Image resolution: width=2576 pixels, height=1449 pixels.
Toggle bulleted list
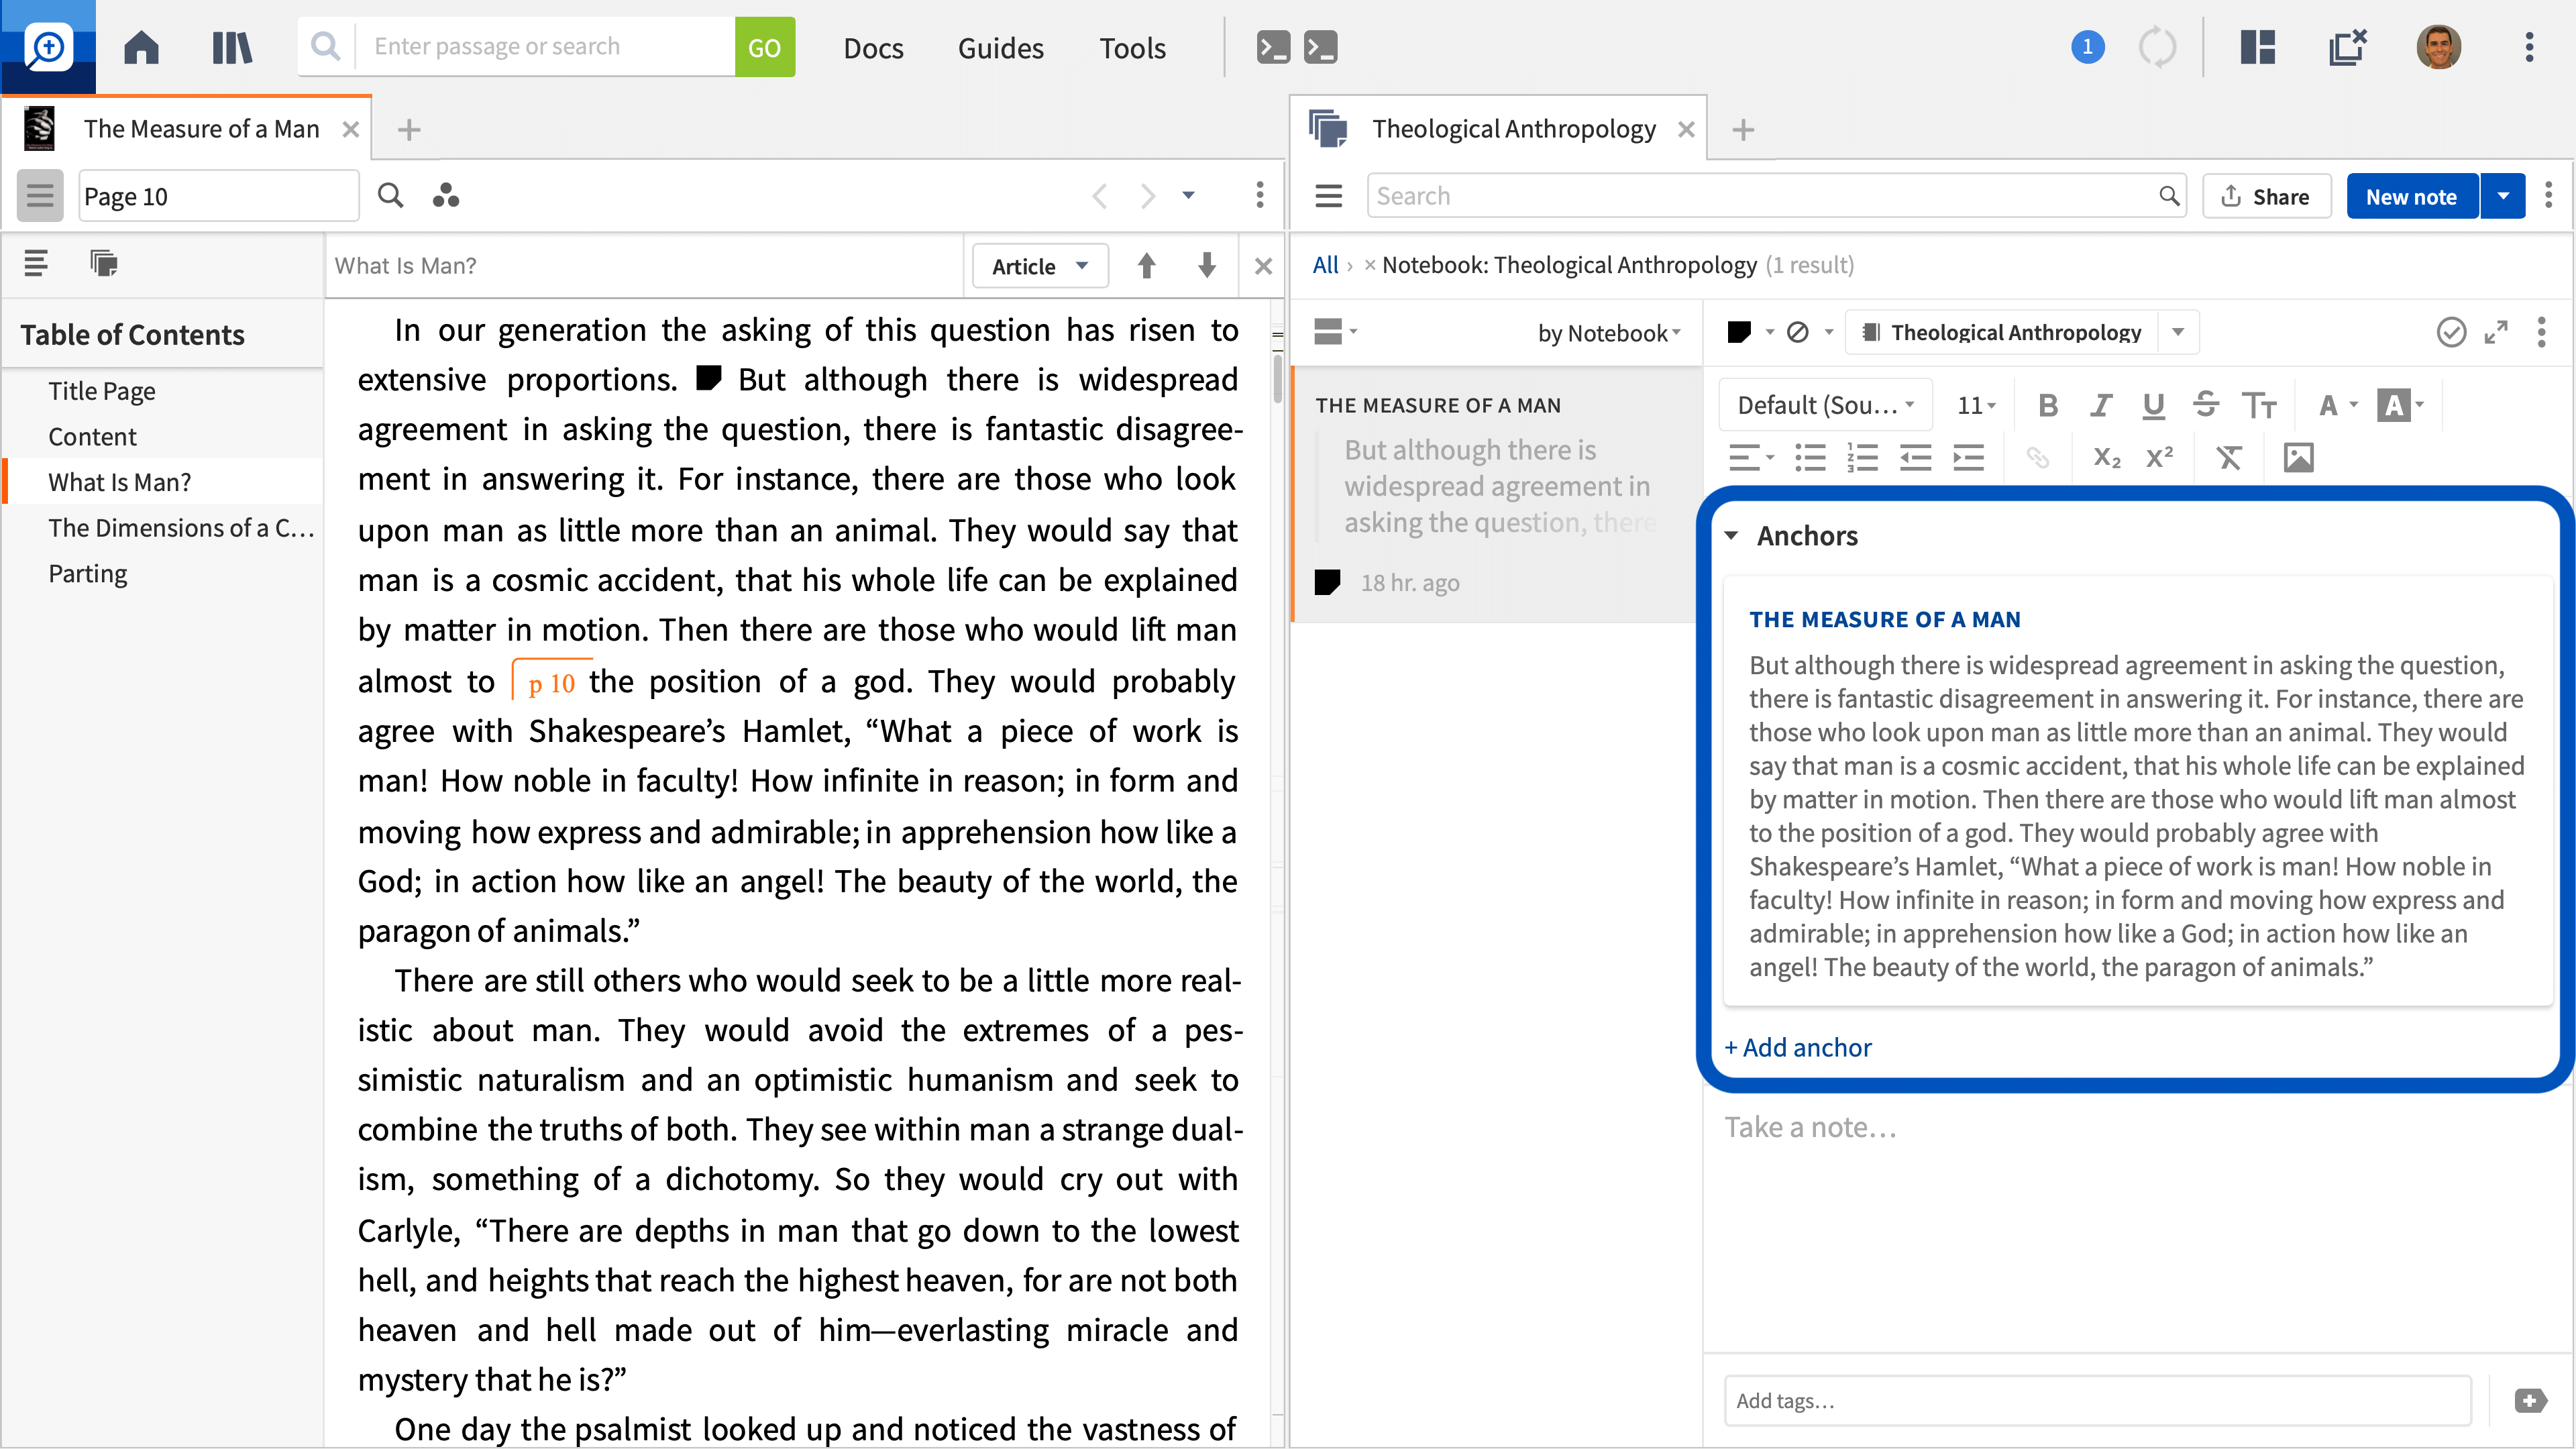coord(1810,458)
